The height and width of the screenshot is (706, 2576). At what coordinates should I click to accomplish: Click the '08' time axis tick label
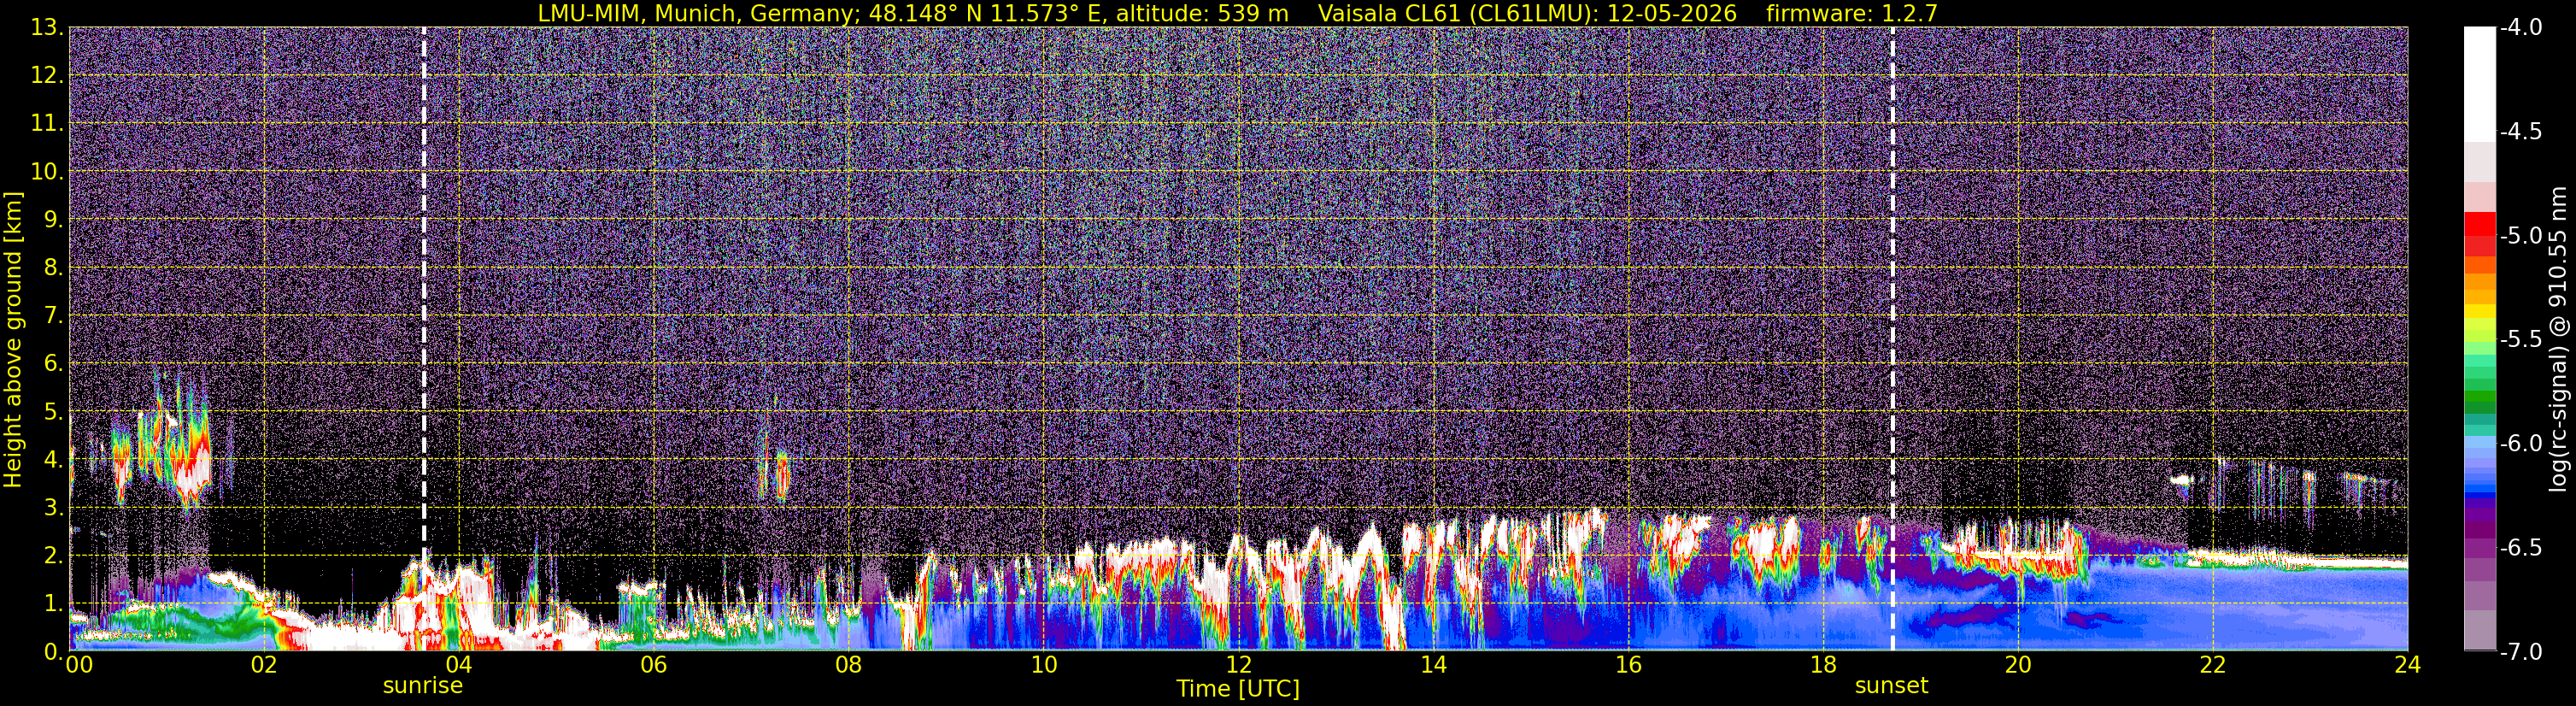(848, 665)
